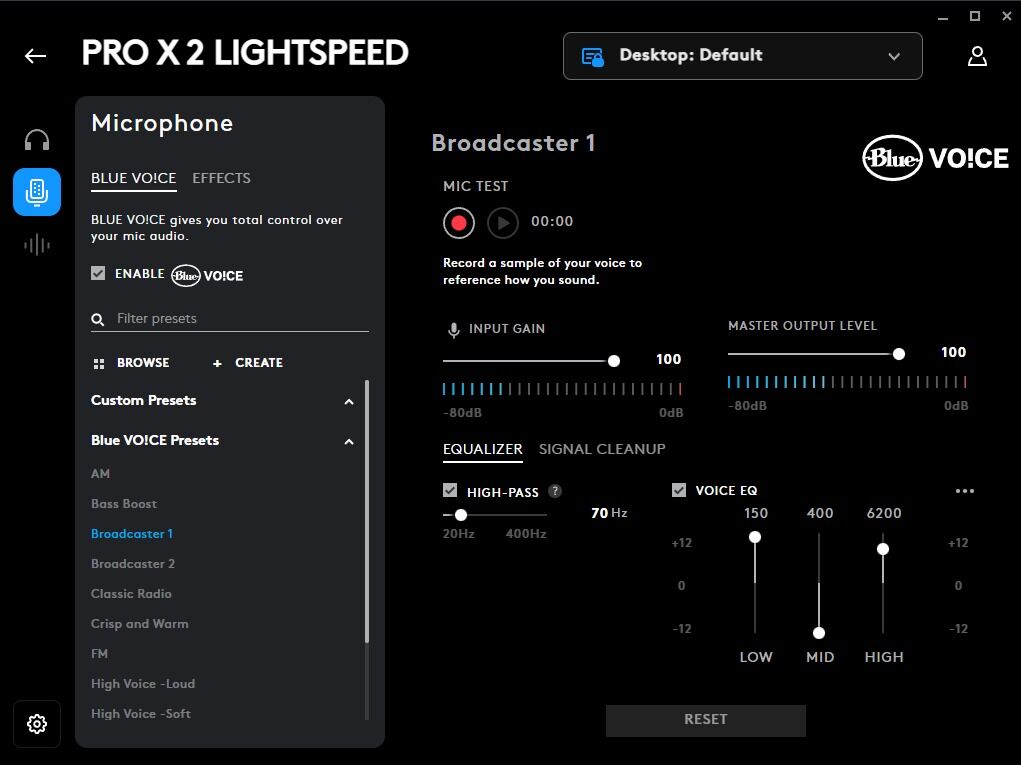Image resolution: width=1021 pixels, height=765 pixels.
Task: Start recording the mic test
Action: (x=459, y=223)
